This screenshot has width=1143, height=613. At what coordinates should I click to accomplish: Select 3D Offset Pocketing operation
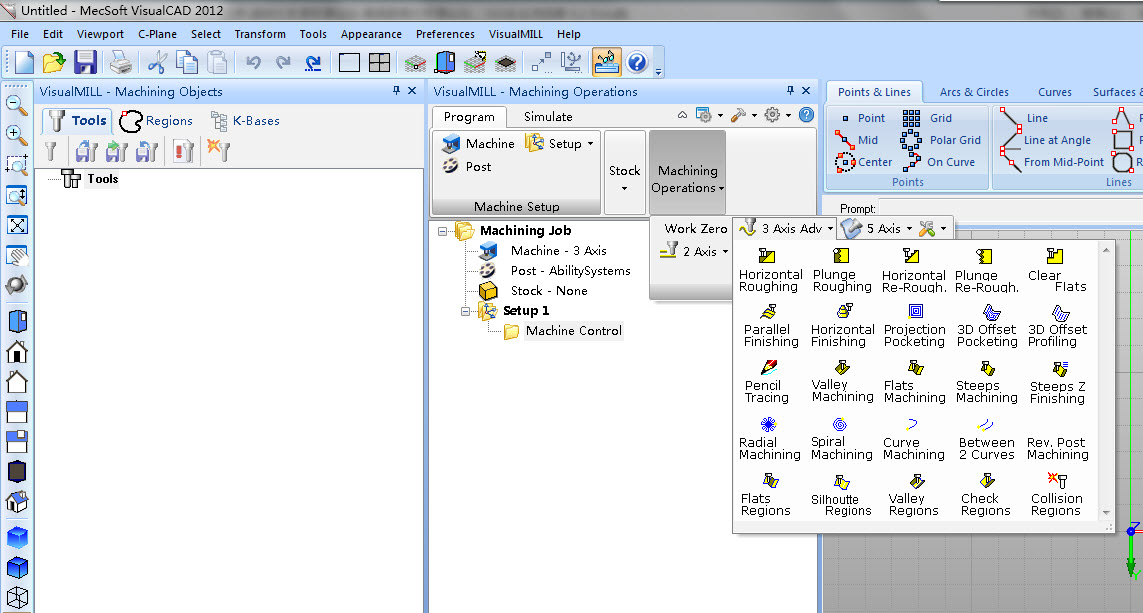click(986, 326)
